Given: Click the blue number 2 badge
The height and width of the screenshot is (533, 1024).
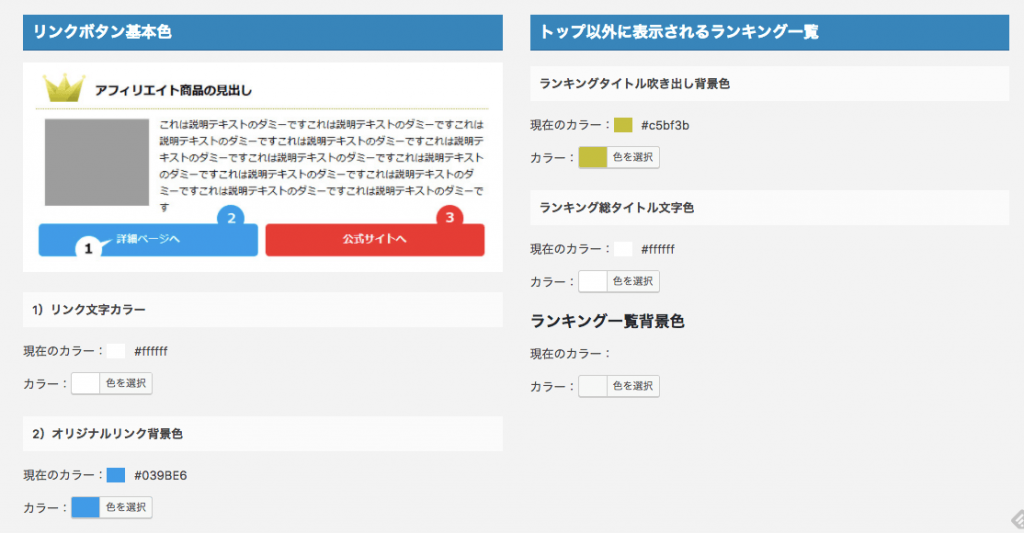Looking at the screenshot, I should tap(231, 217).
